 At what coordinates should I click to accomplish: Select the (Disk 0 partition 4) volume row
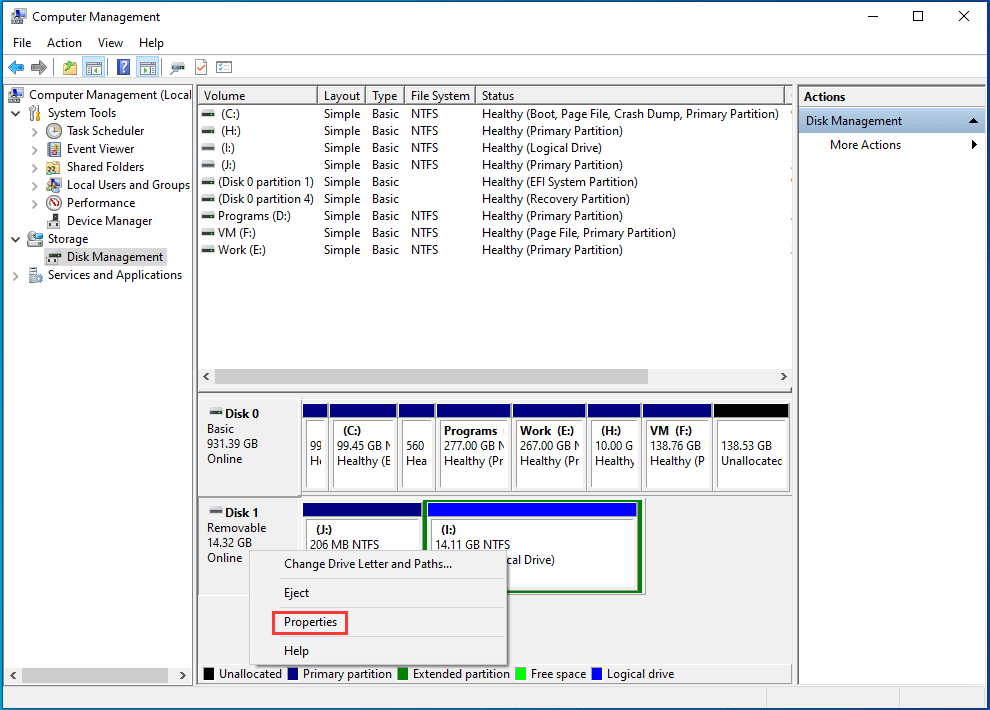tap(494, 199)
